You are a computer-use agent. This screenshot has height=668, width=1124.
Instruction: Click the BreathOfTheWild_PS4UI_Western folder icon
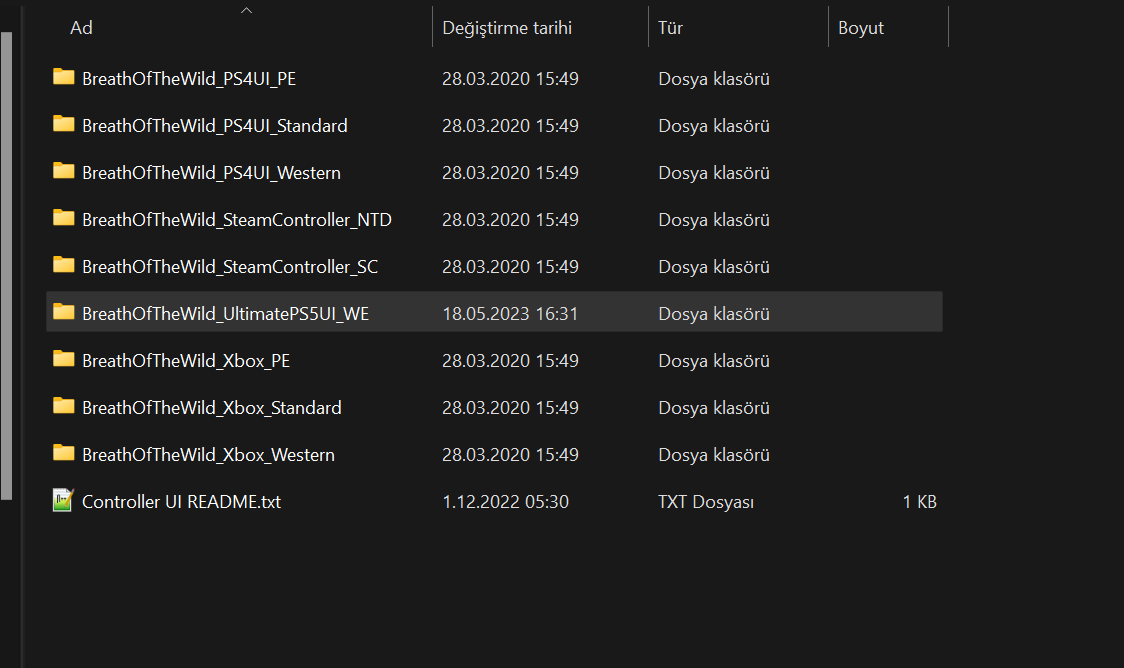click(x=64, y=171)
